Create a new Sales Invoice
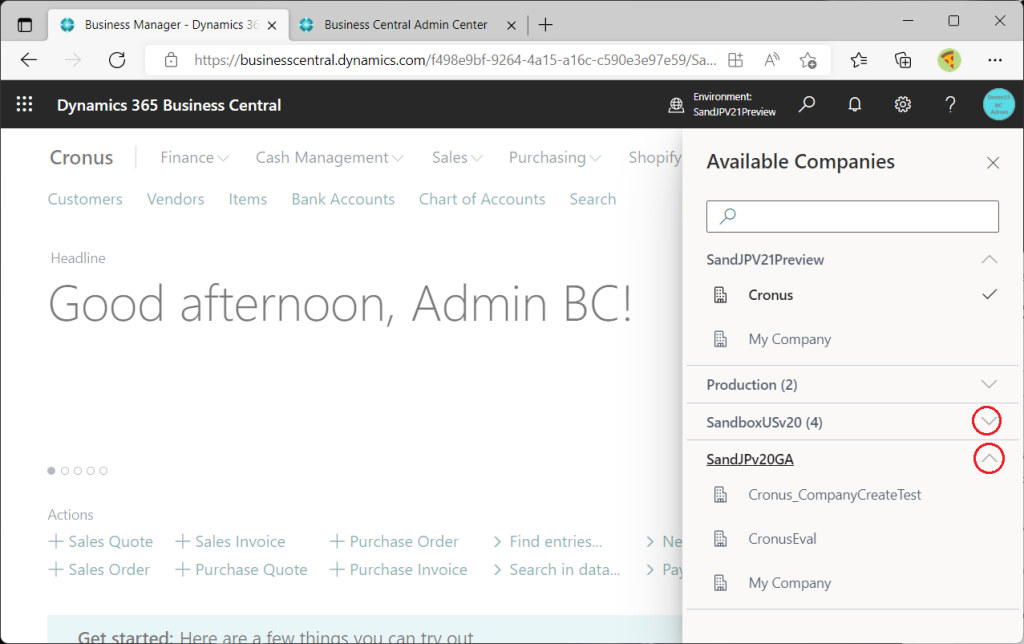Viewport: 1024px width, 644px height. coord(231,541)
